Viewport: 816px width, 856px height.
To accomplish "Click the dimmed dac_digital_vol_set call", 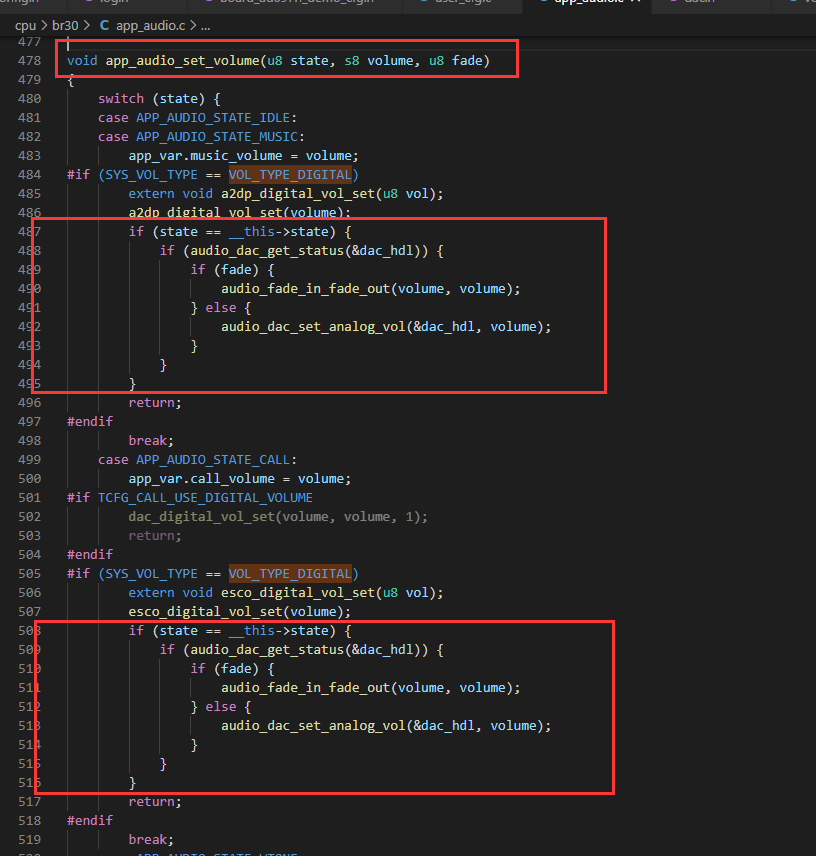I will point(201,516).
